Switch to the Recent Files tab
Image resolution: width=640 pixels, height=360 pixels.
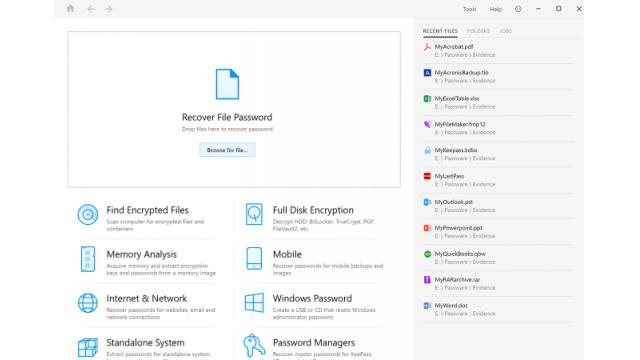(x=440, y=31)
